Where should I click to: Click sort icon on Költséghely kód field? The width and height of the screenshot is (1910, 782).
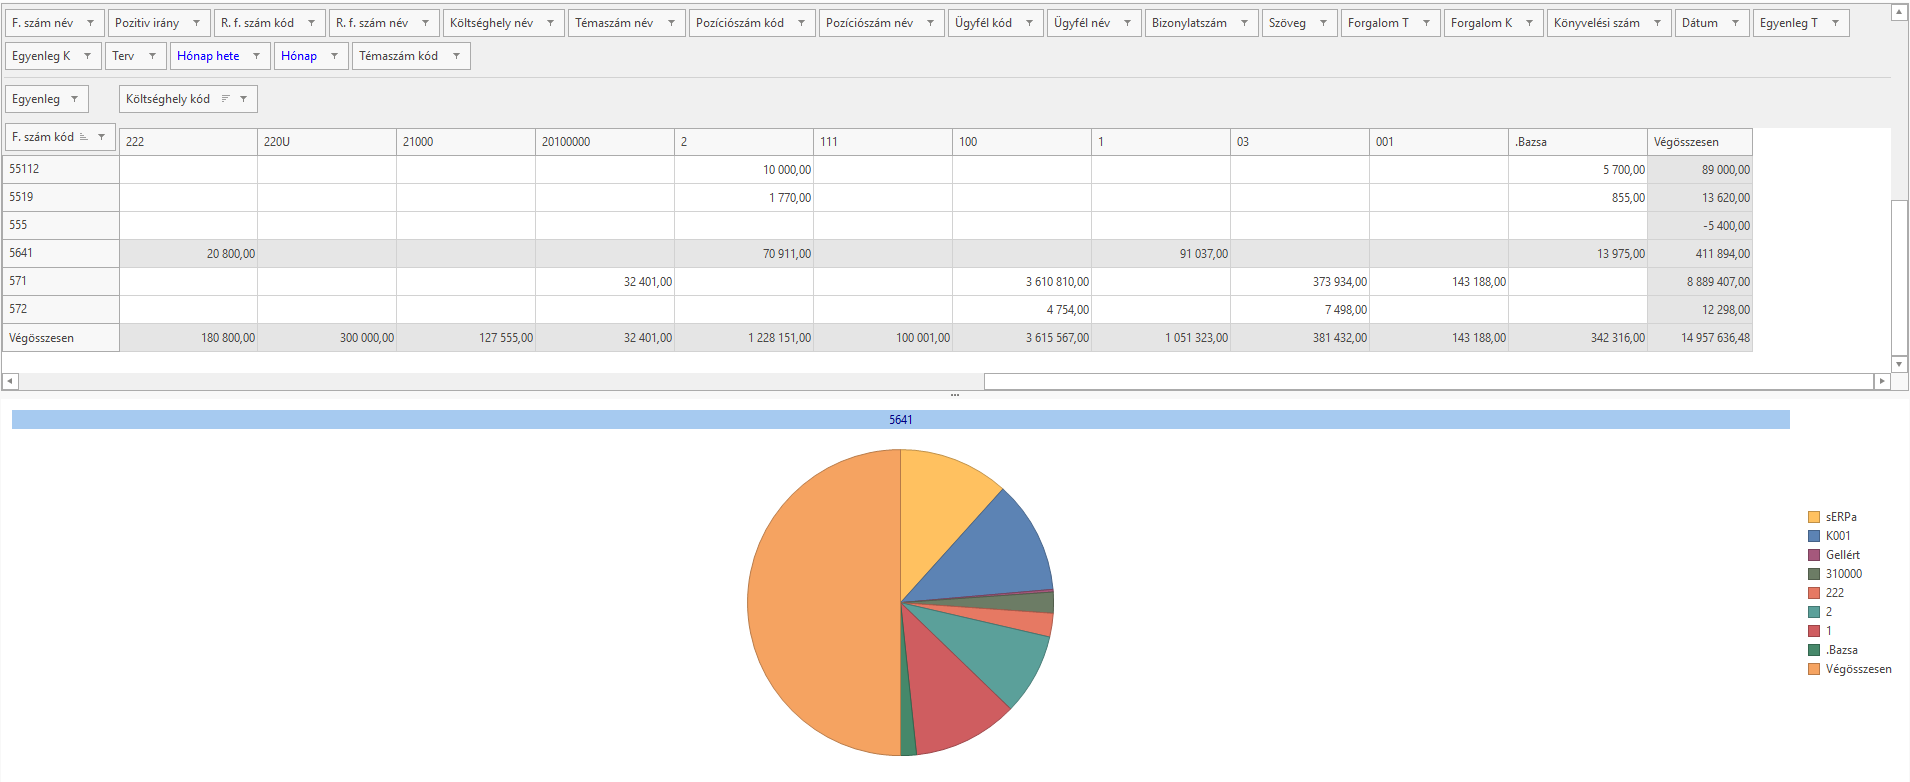click(x=226, y=99)
